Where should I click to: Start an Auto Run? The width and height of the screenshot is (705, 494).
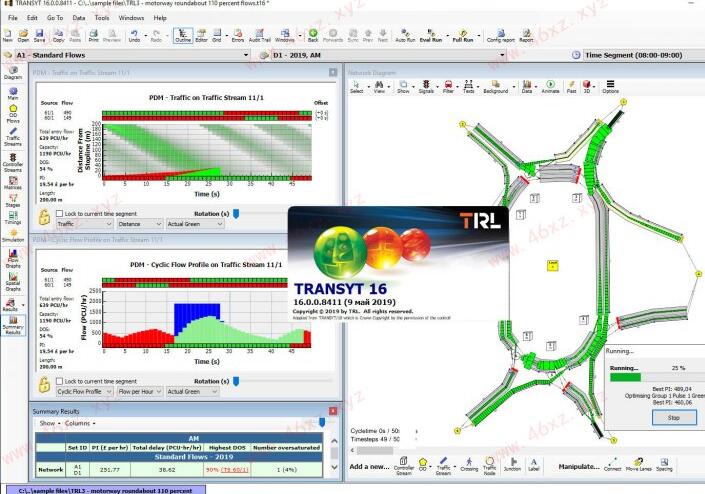(x=405, y=36)
